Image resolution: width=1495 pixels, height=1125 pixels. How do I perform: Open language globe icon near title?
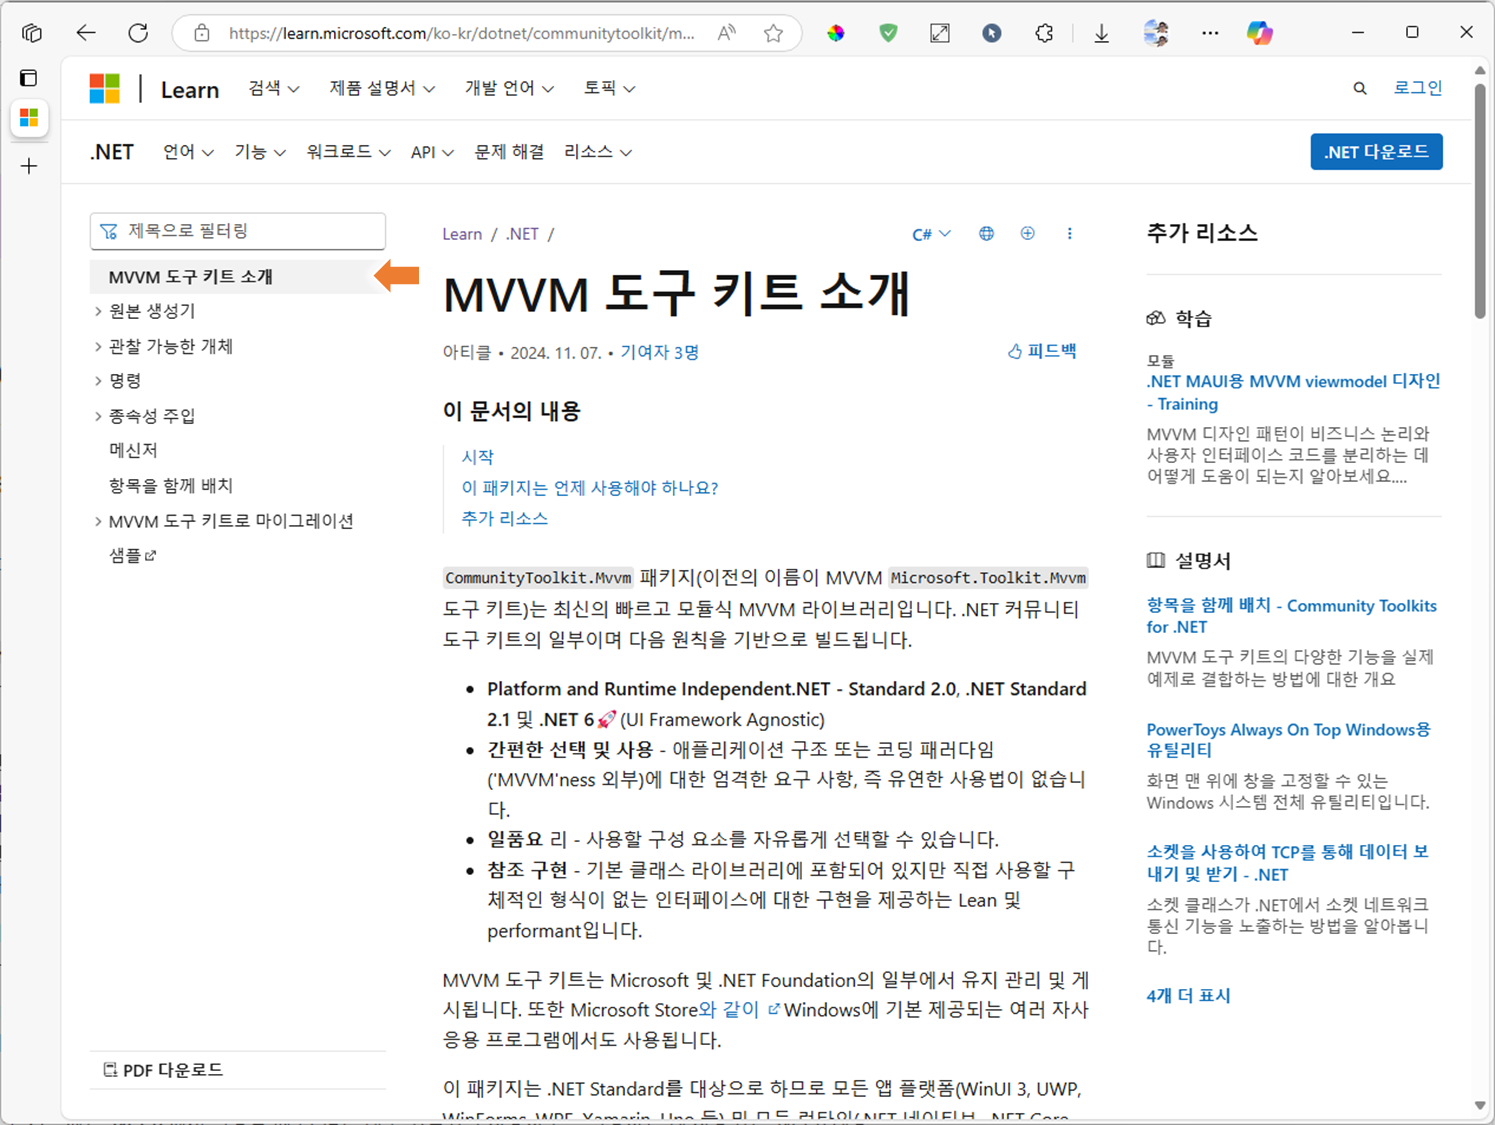(986, 233)
